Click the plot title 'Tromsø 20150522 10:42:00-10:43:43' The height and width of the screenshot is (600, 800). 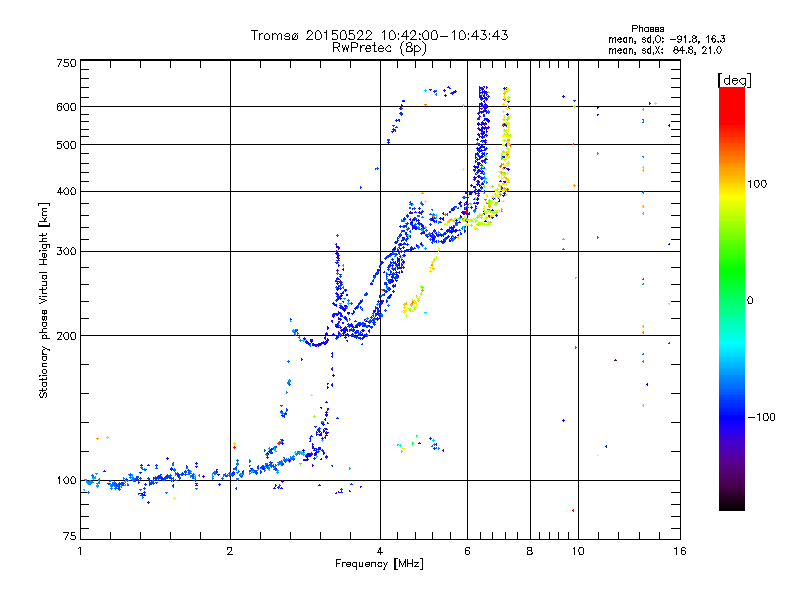tap(379, 35)
